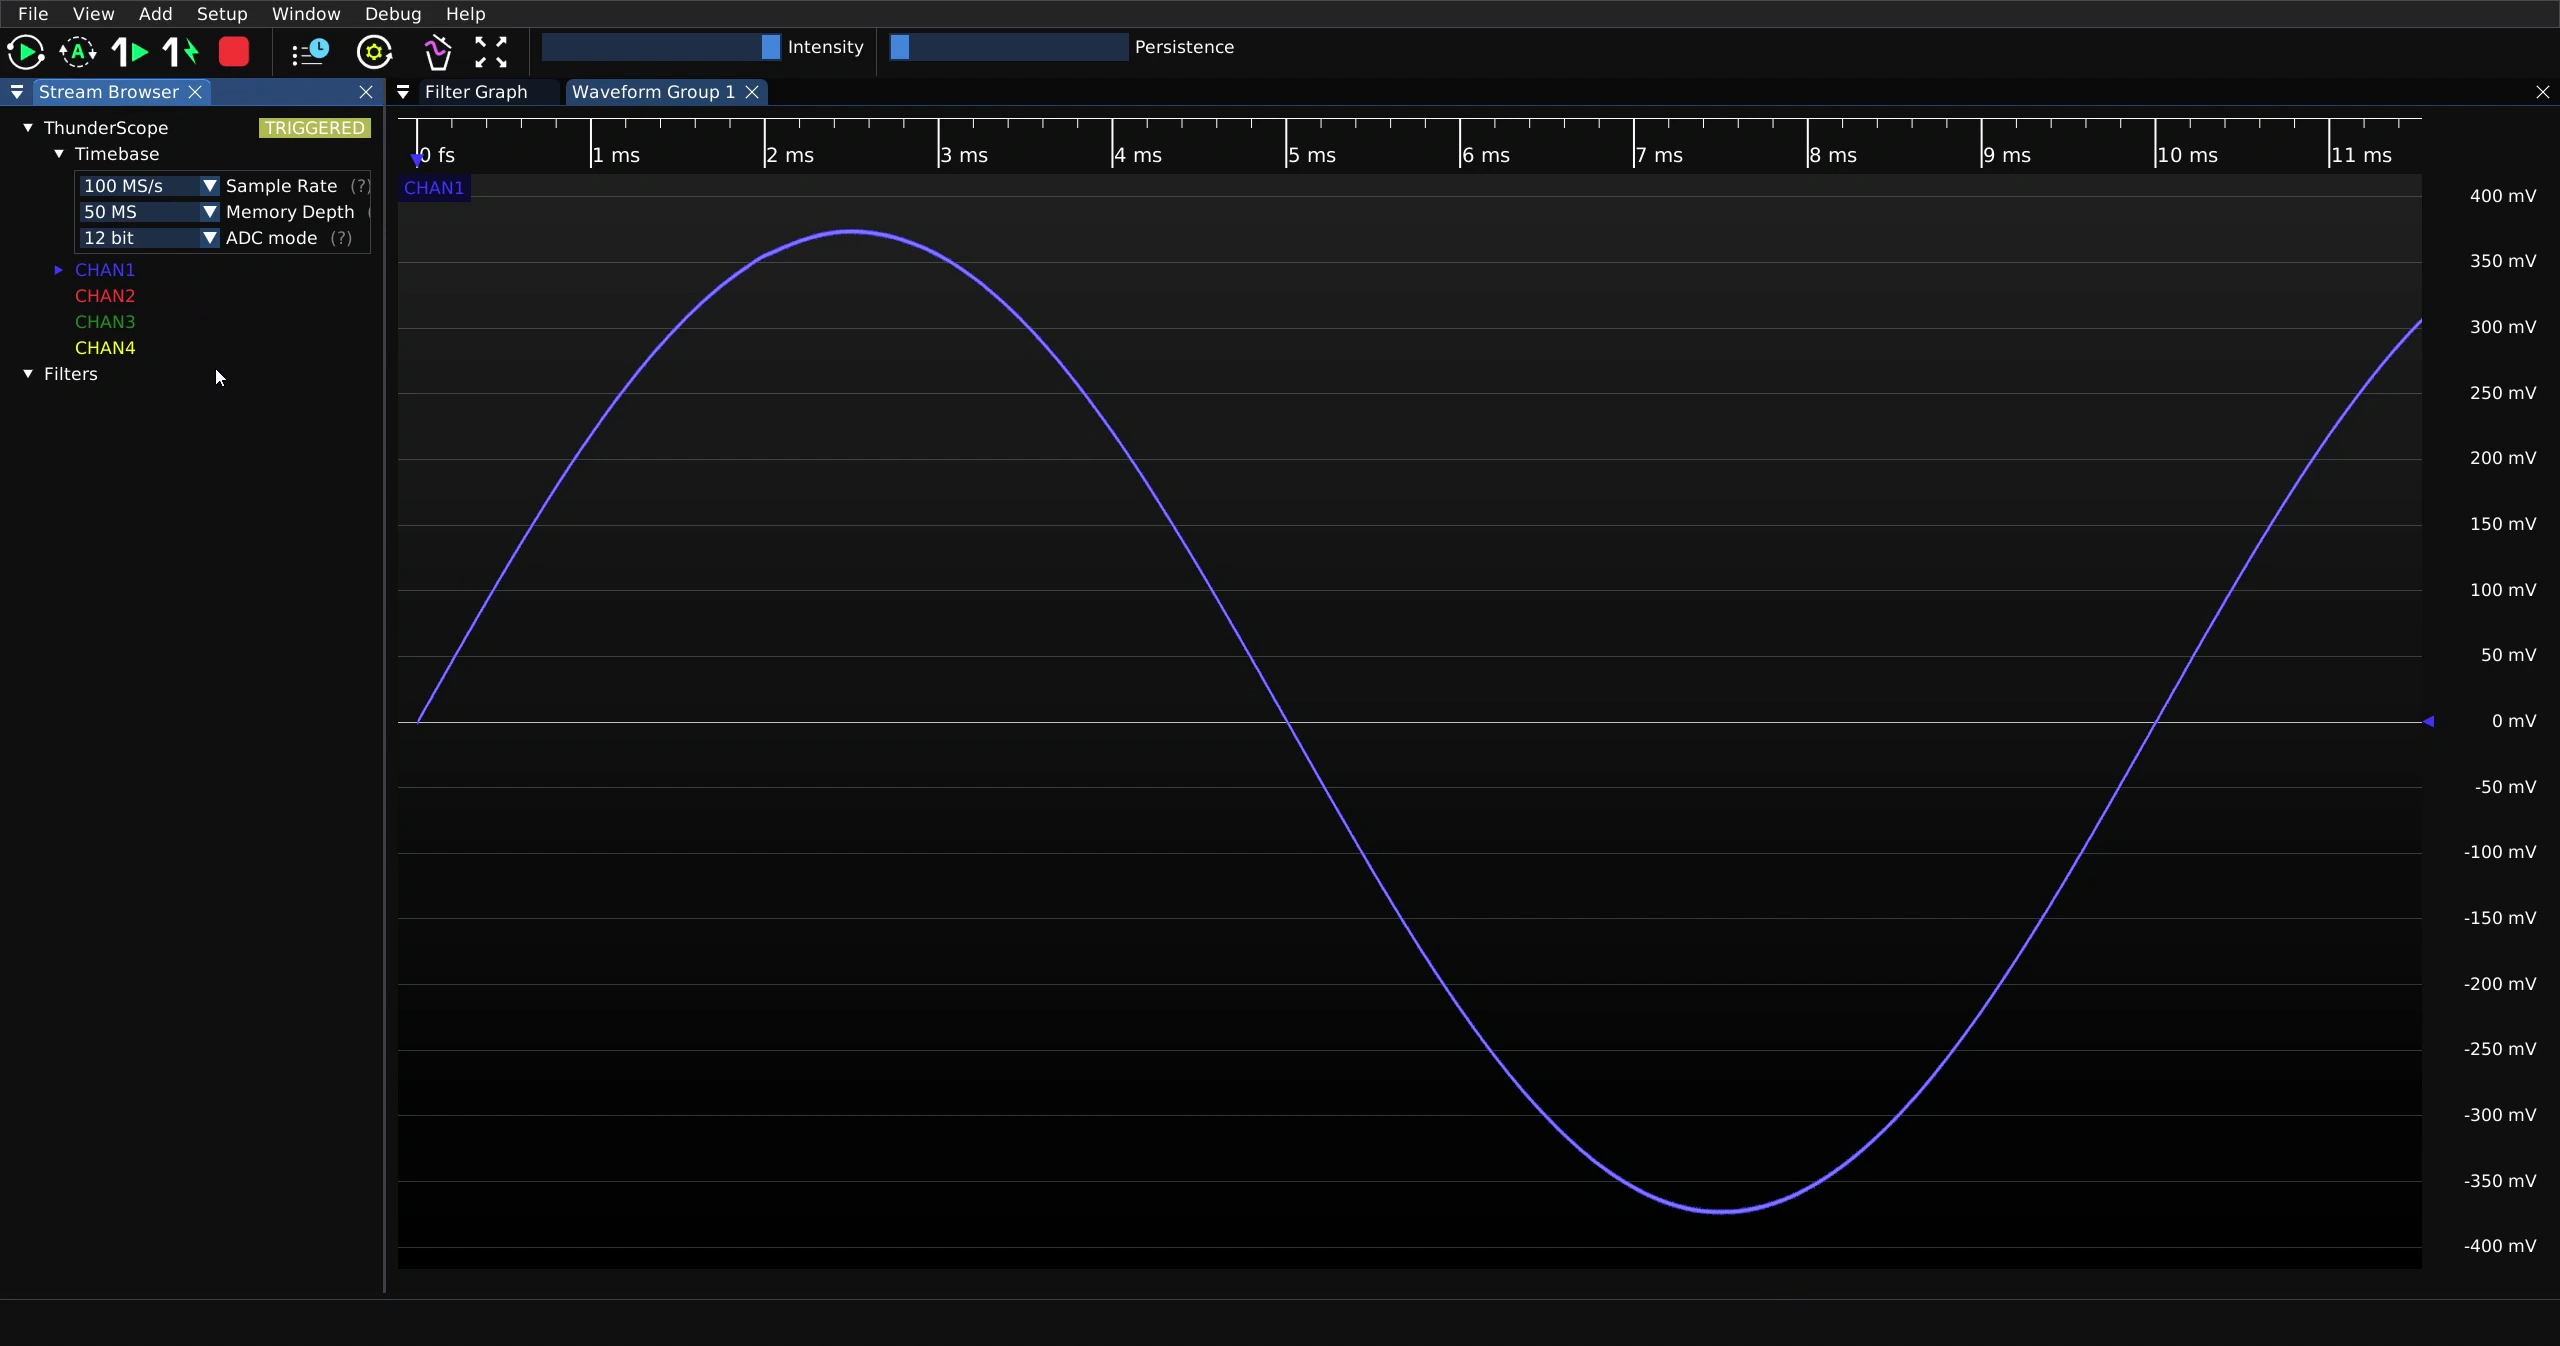Close the Stream Browser dock panel
2560x1346 pixels.
click(x=366, y=92)
